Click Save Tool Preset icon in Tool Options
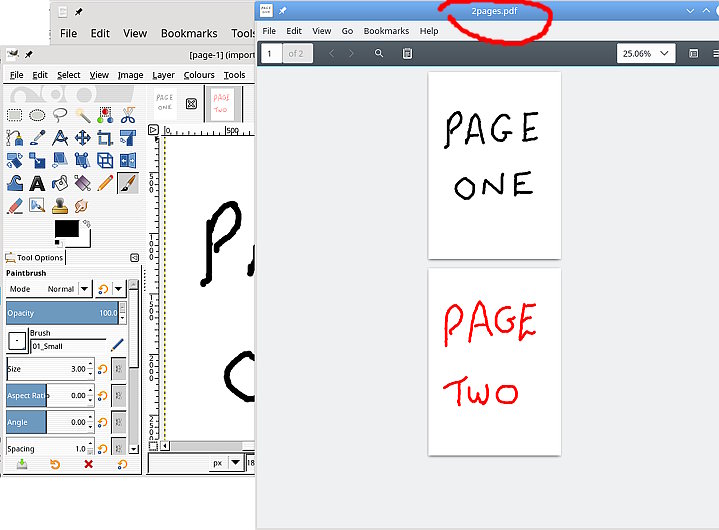719x530 pixels. coord(22,464)
